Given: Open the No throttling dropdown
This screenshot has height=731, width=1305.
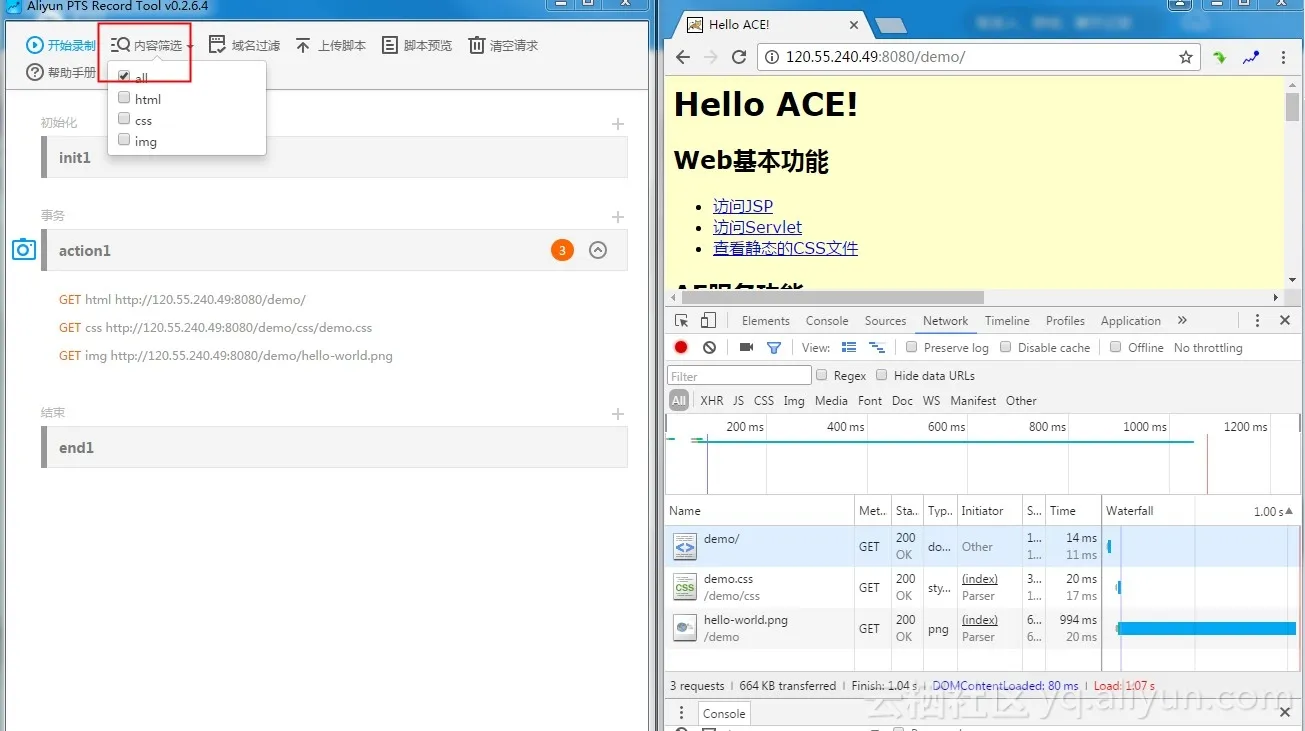Looking at the screenshot, I should pos(1208,348).
